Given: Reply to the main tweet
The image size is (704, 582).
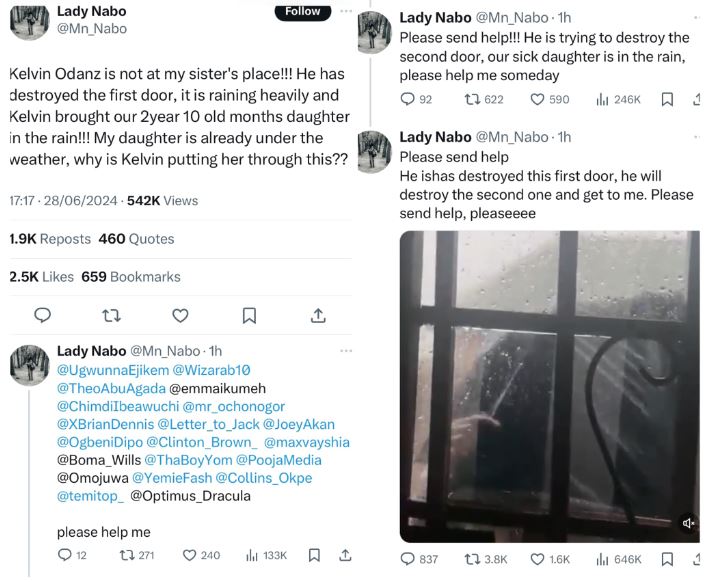Looking at the screenshot, I should pos(43,315).
